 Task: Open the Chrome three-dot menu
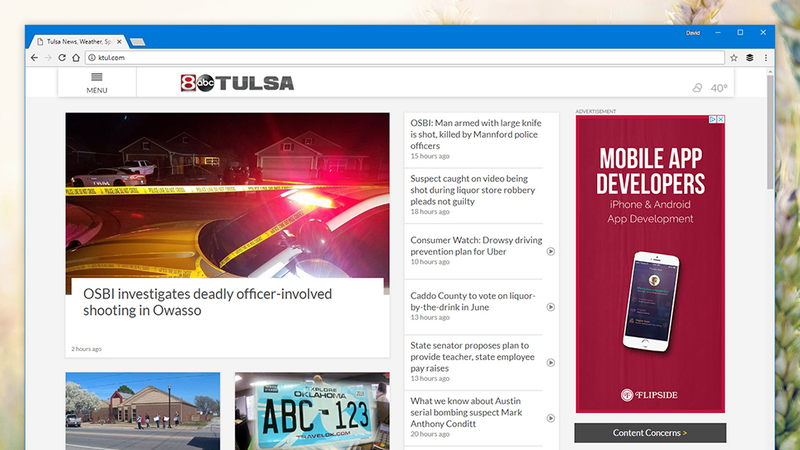pyautogui.click(x=766, y=58)
